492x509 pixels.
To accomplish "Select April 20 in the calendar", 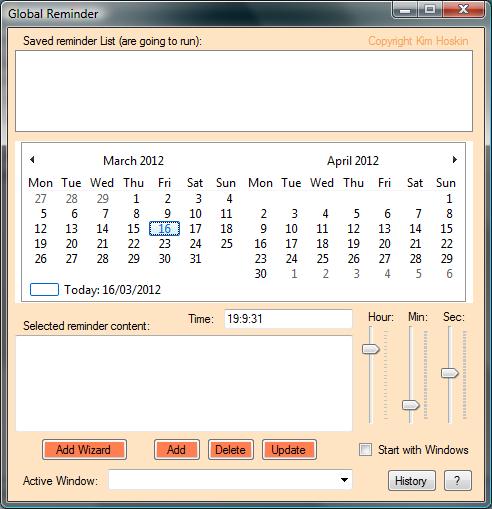I will pyautogui.click(x=384, y=244).
